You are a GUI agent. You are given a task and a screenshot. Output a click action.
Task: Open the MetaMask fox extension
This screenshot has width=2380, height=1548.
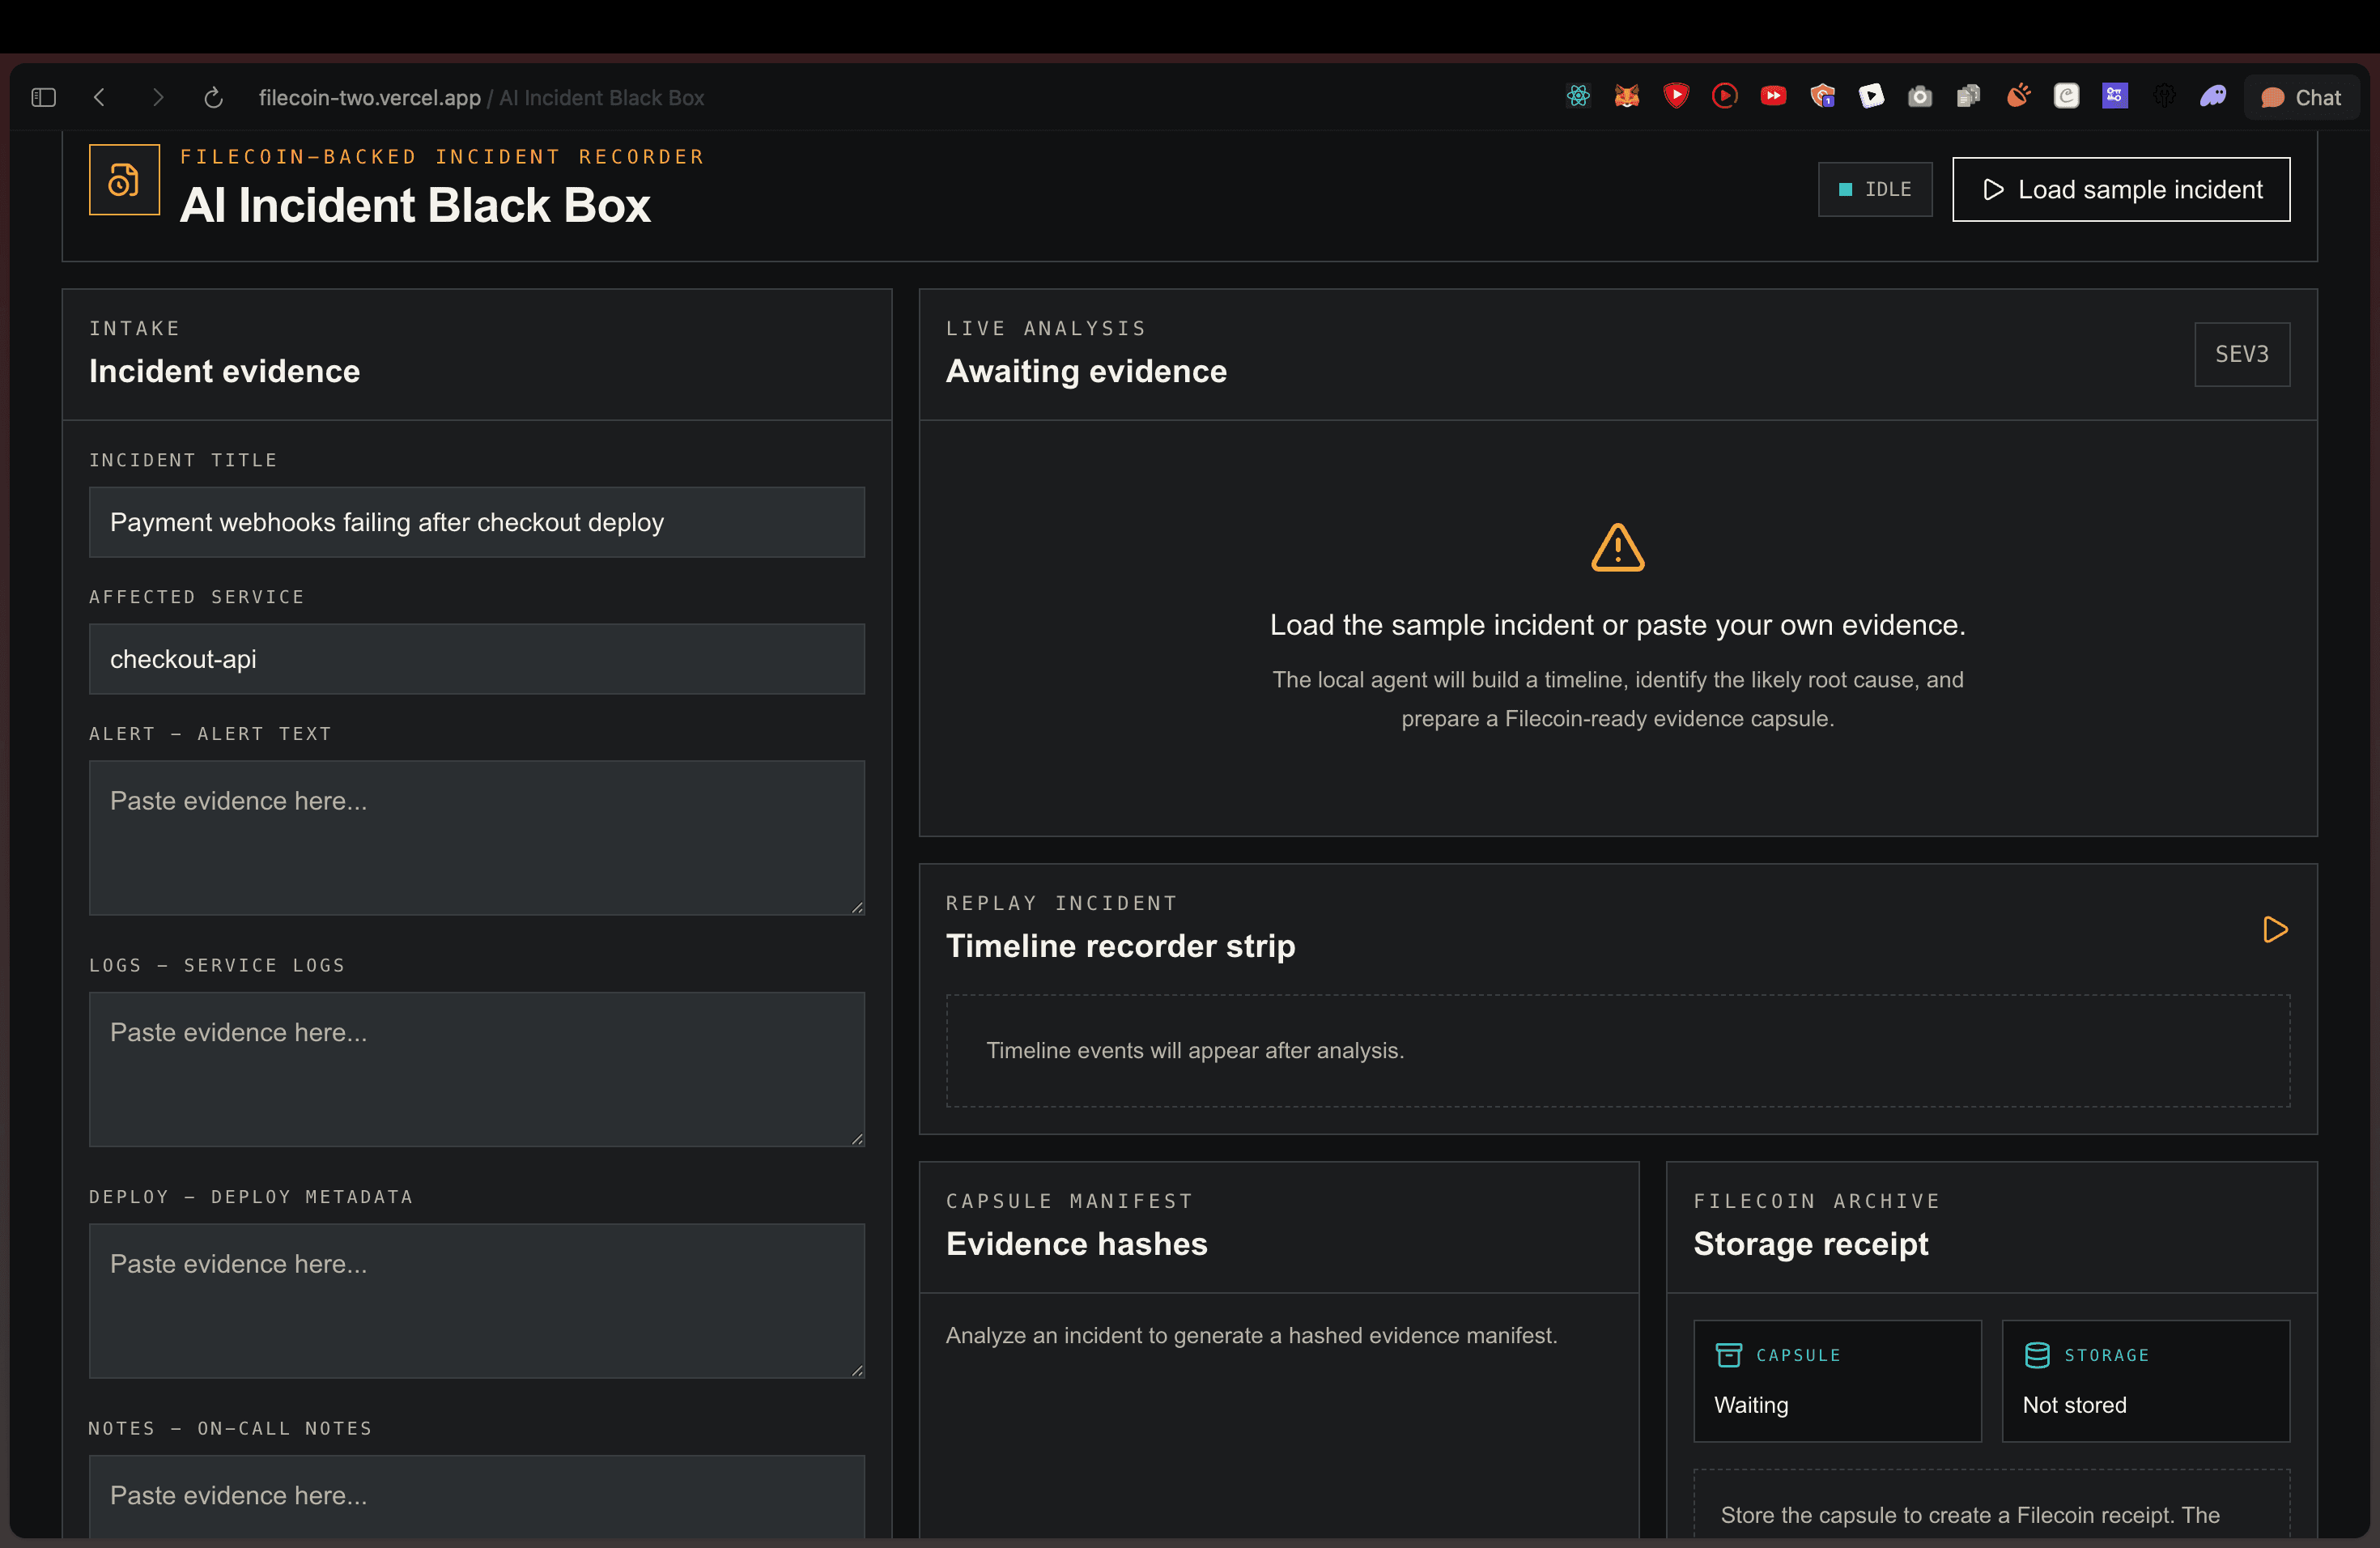[x=1627, y=96]
